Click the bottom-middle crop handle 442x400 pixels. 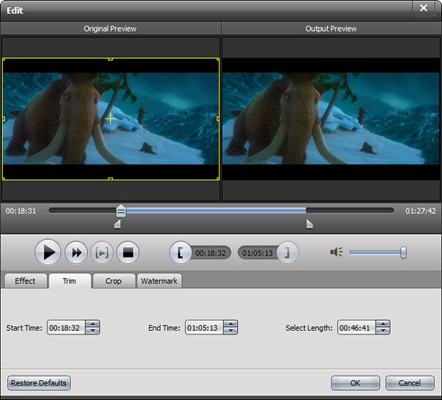click(x=110, y=179)
